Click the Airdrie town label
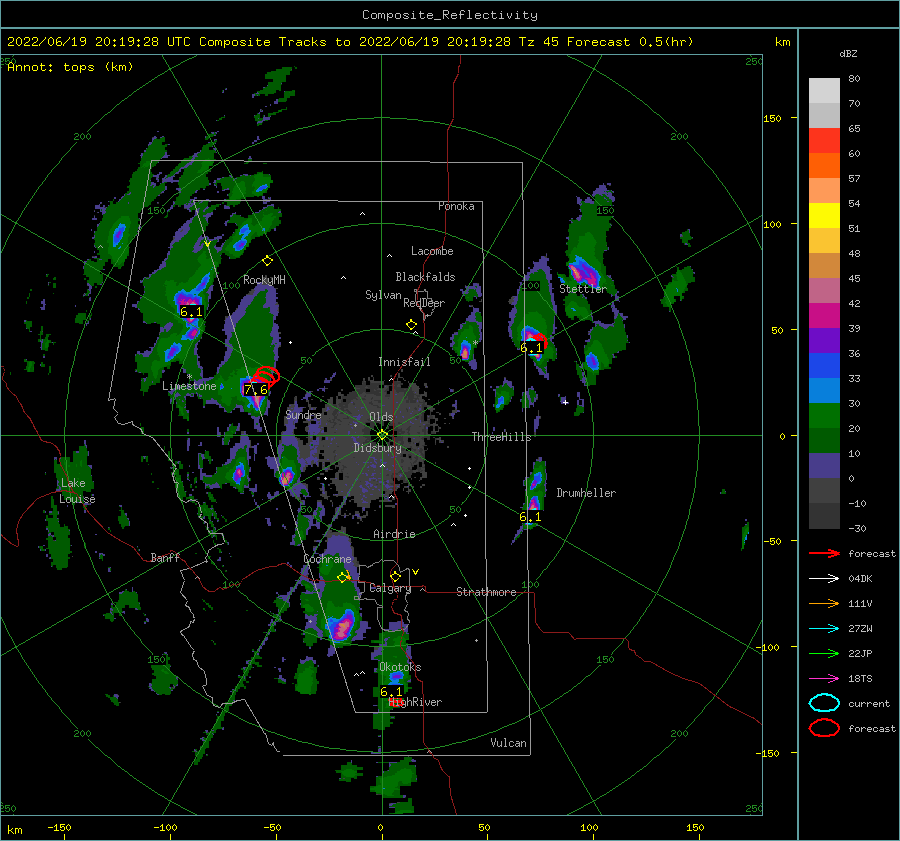Screen dimensions: 900x841 coord(394,534)
